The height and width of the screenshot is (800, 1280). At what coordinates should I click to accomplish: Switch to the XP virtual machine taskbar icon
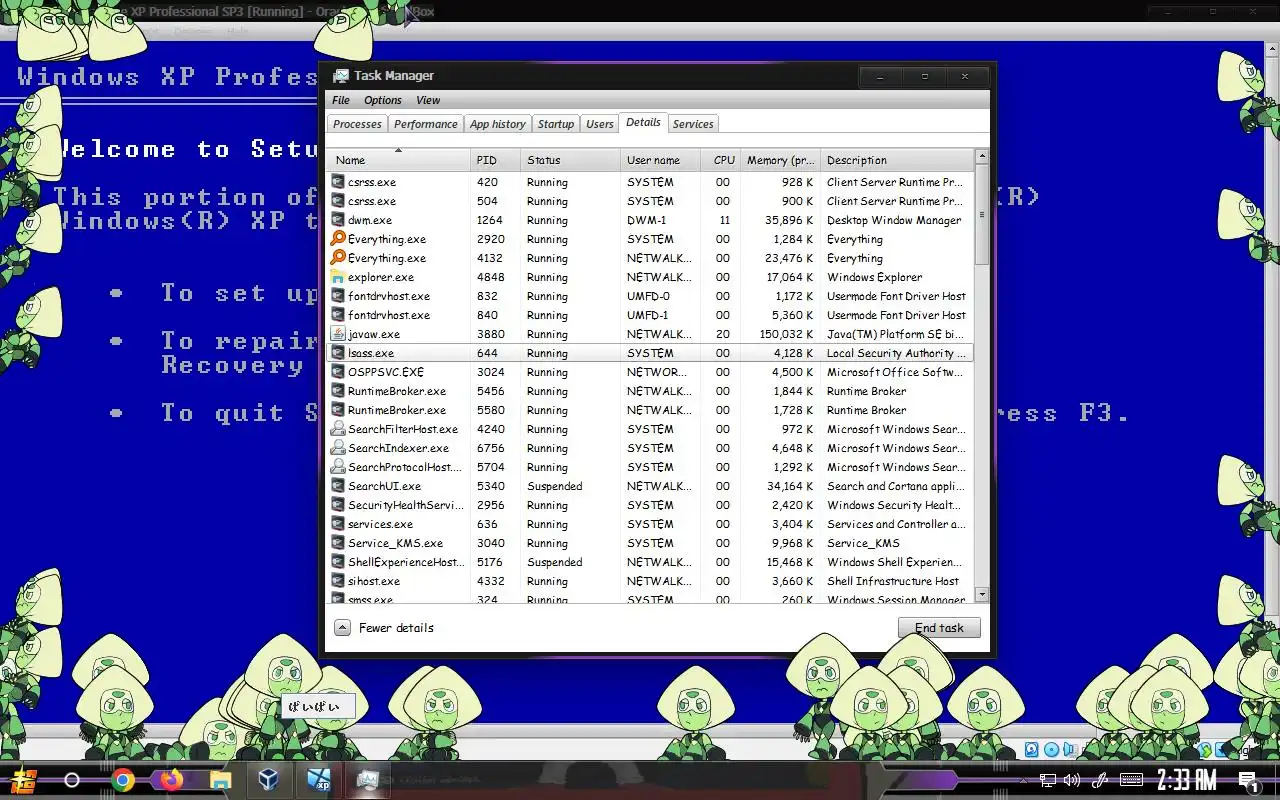click(318, 780)
